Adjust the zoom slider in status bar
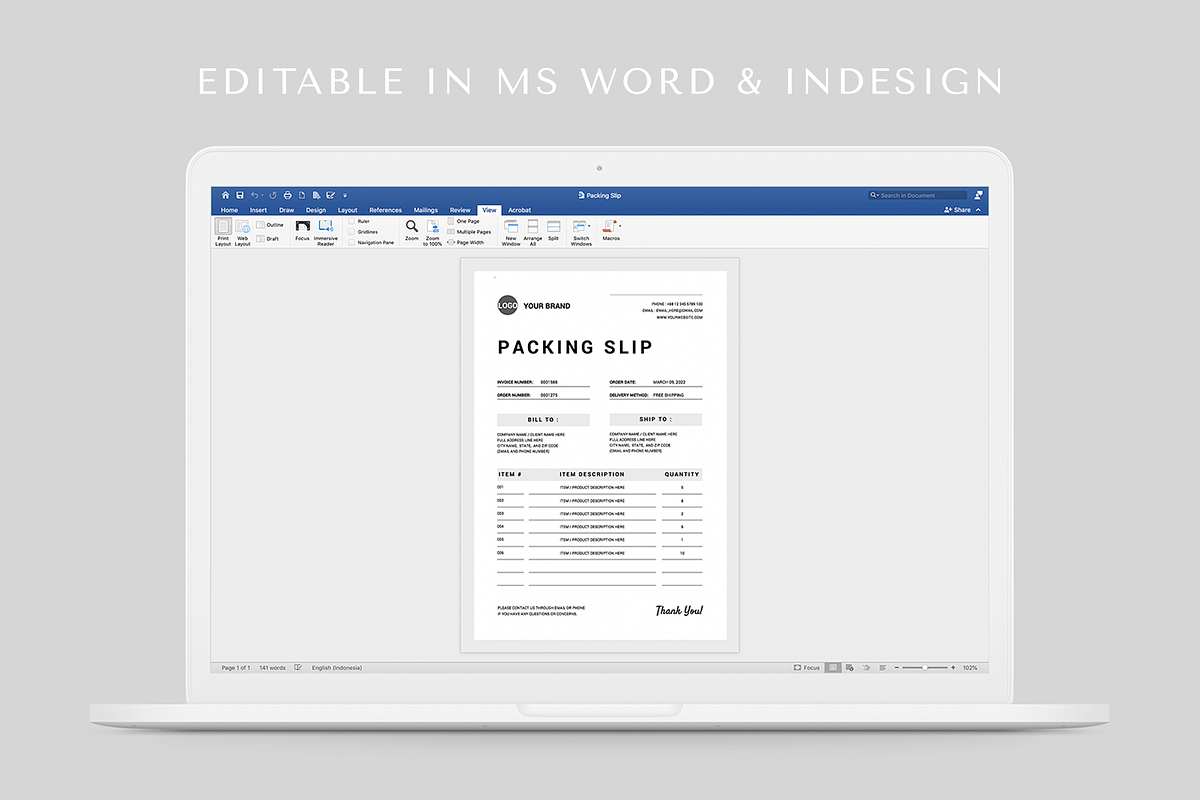The height and width of the screenshot is (800, 1200). point(924,667)
